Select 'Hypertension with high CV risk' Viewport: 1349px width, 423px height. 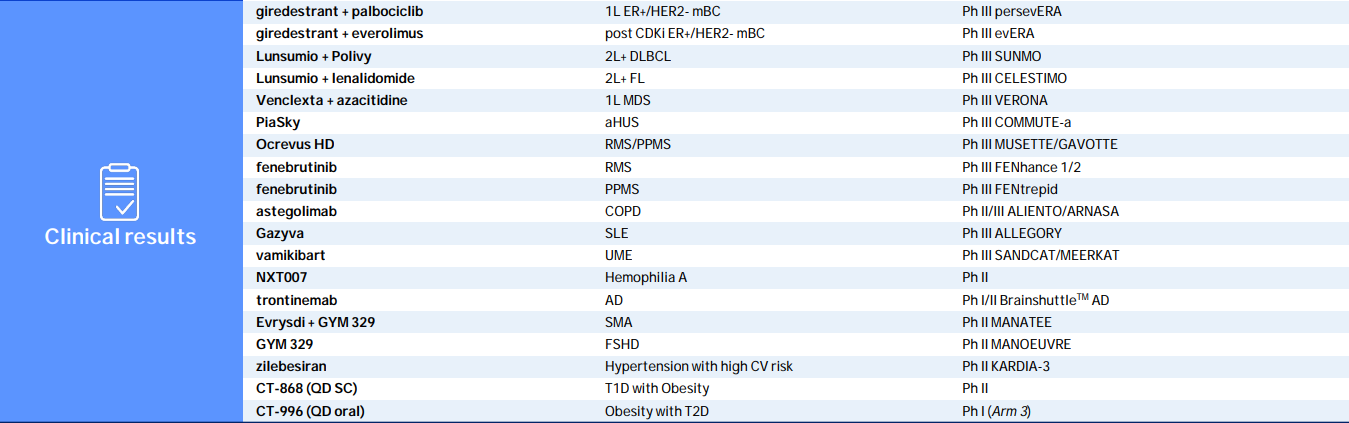[699, 366]
